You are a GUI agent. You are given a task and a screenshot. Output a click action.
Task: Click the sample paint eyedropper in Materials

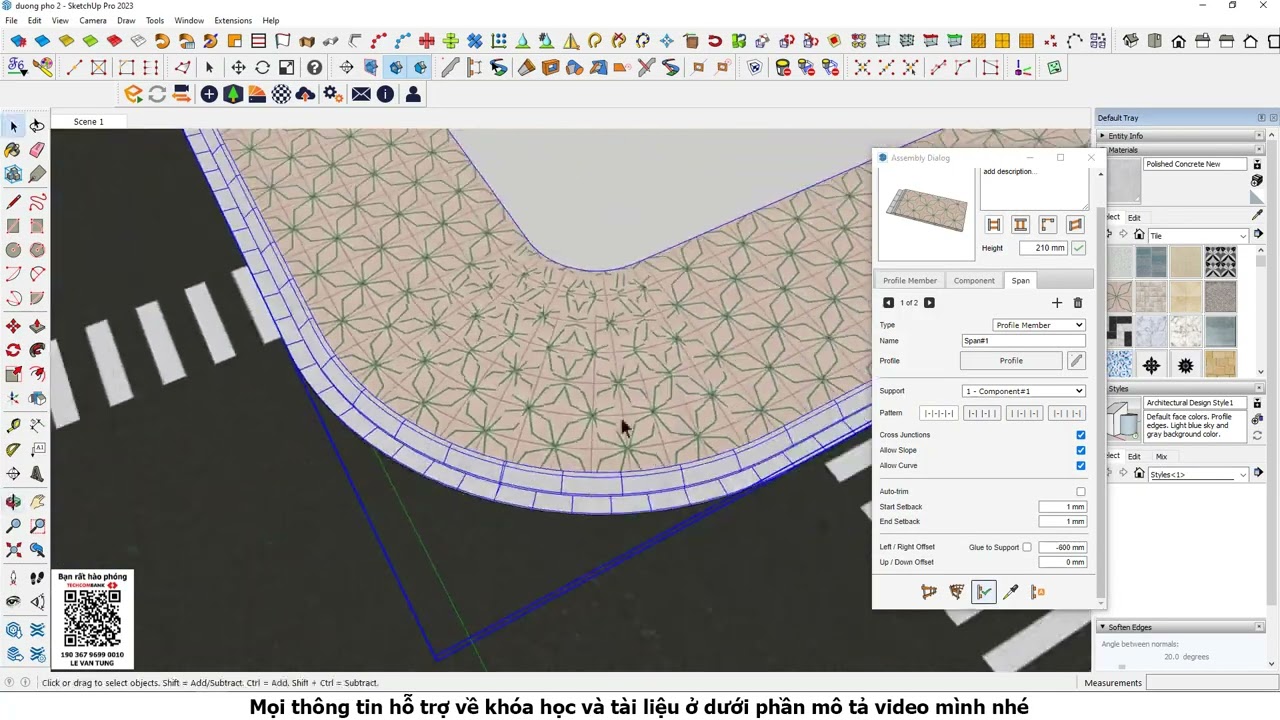[x=1257, y=215]
